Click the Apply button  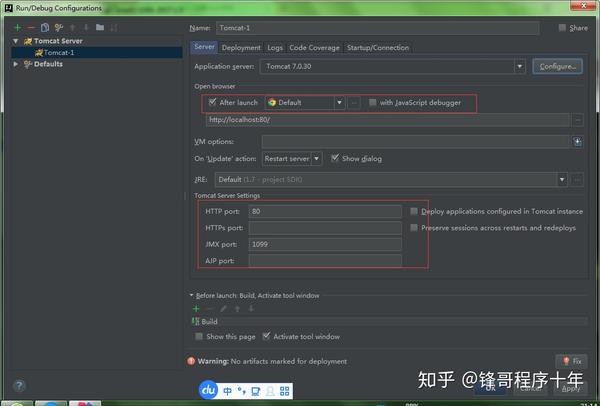pyautogui.click(x=571, y=389)
